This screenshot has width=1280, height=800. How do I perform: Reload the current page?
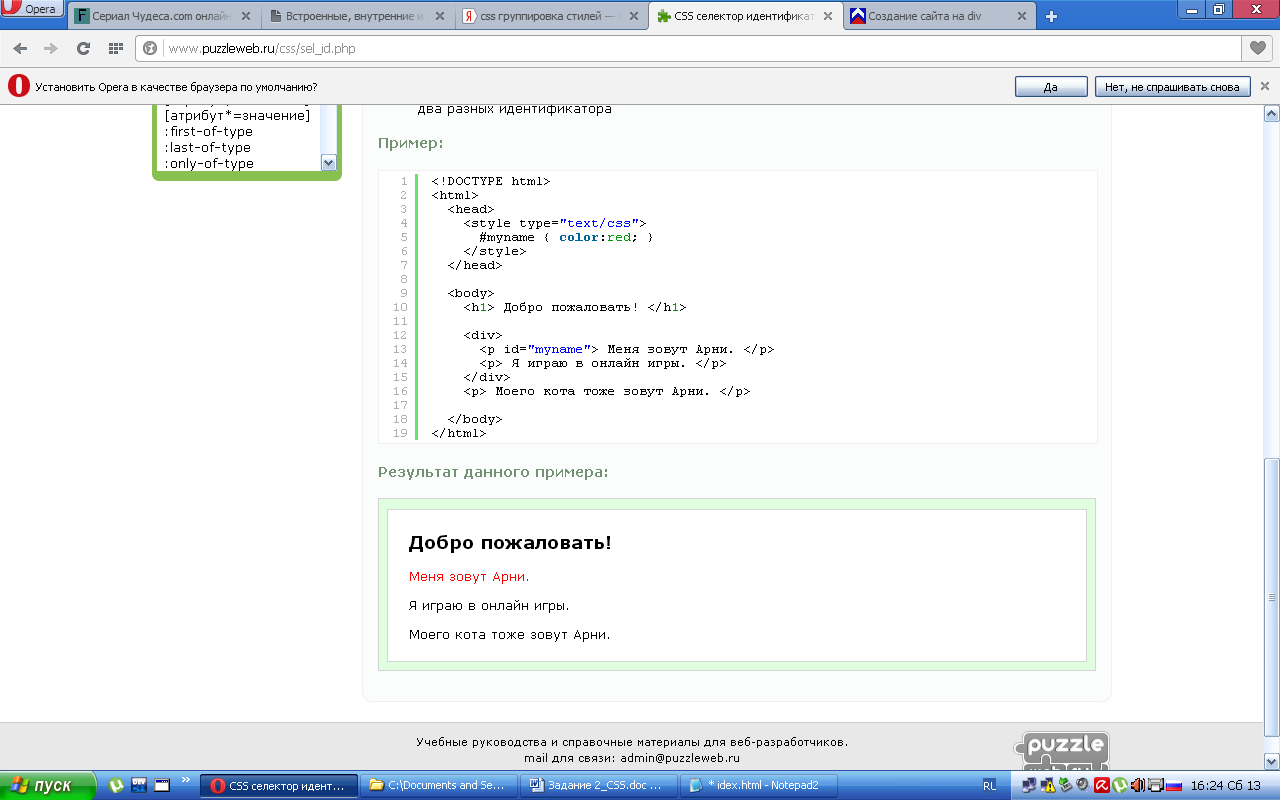tap(83, 48)
